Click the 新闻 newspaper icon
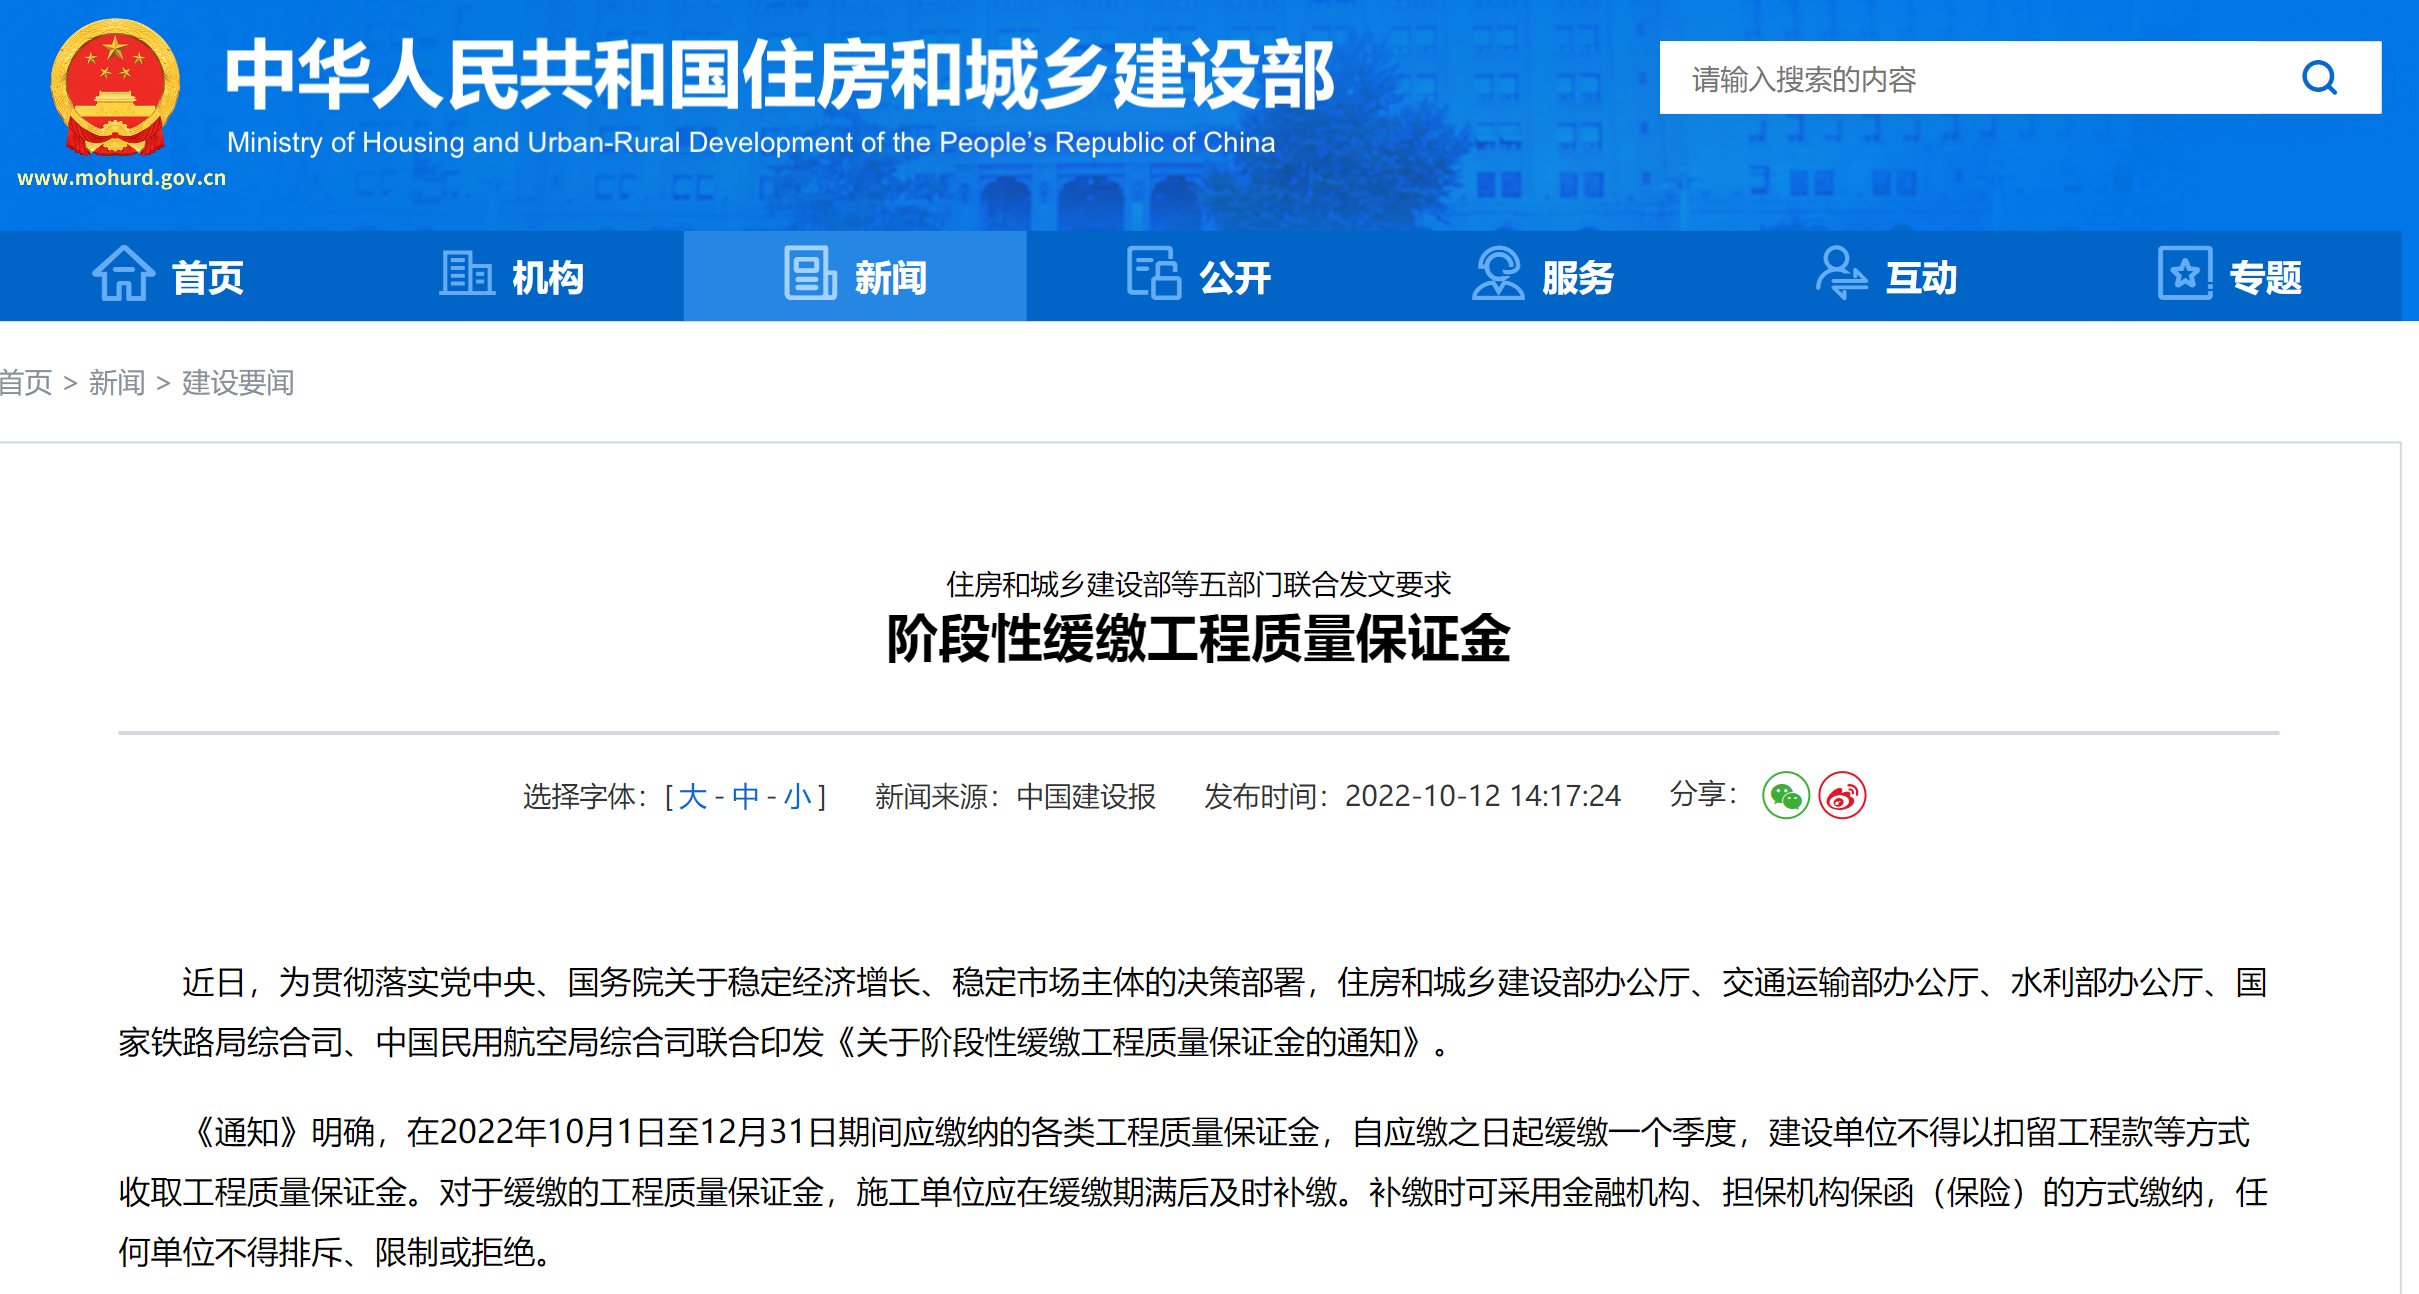 (x=809, y=274)
